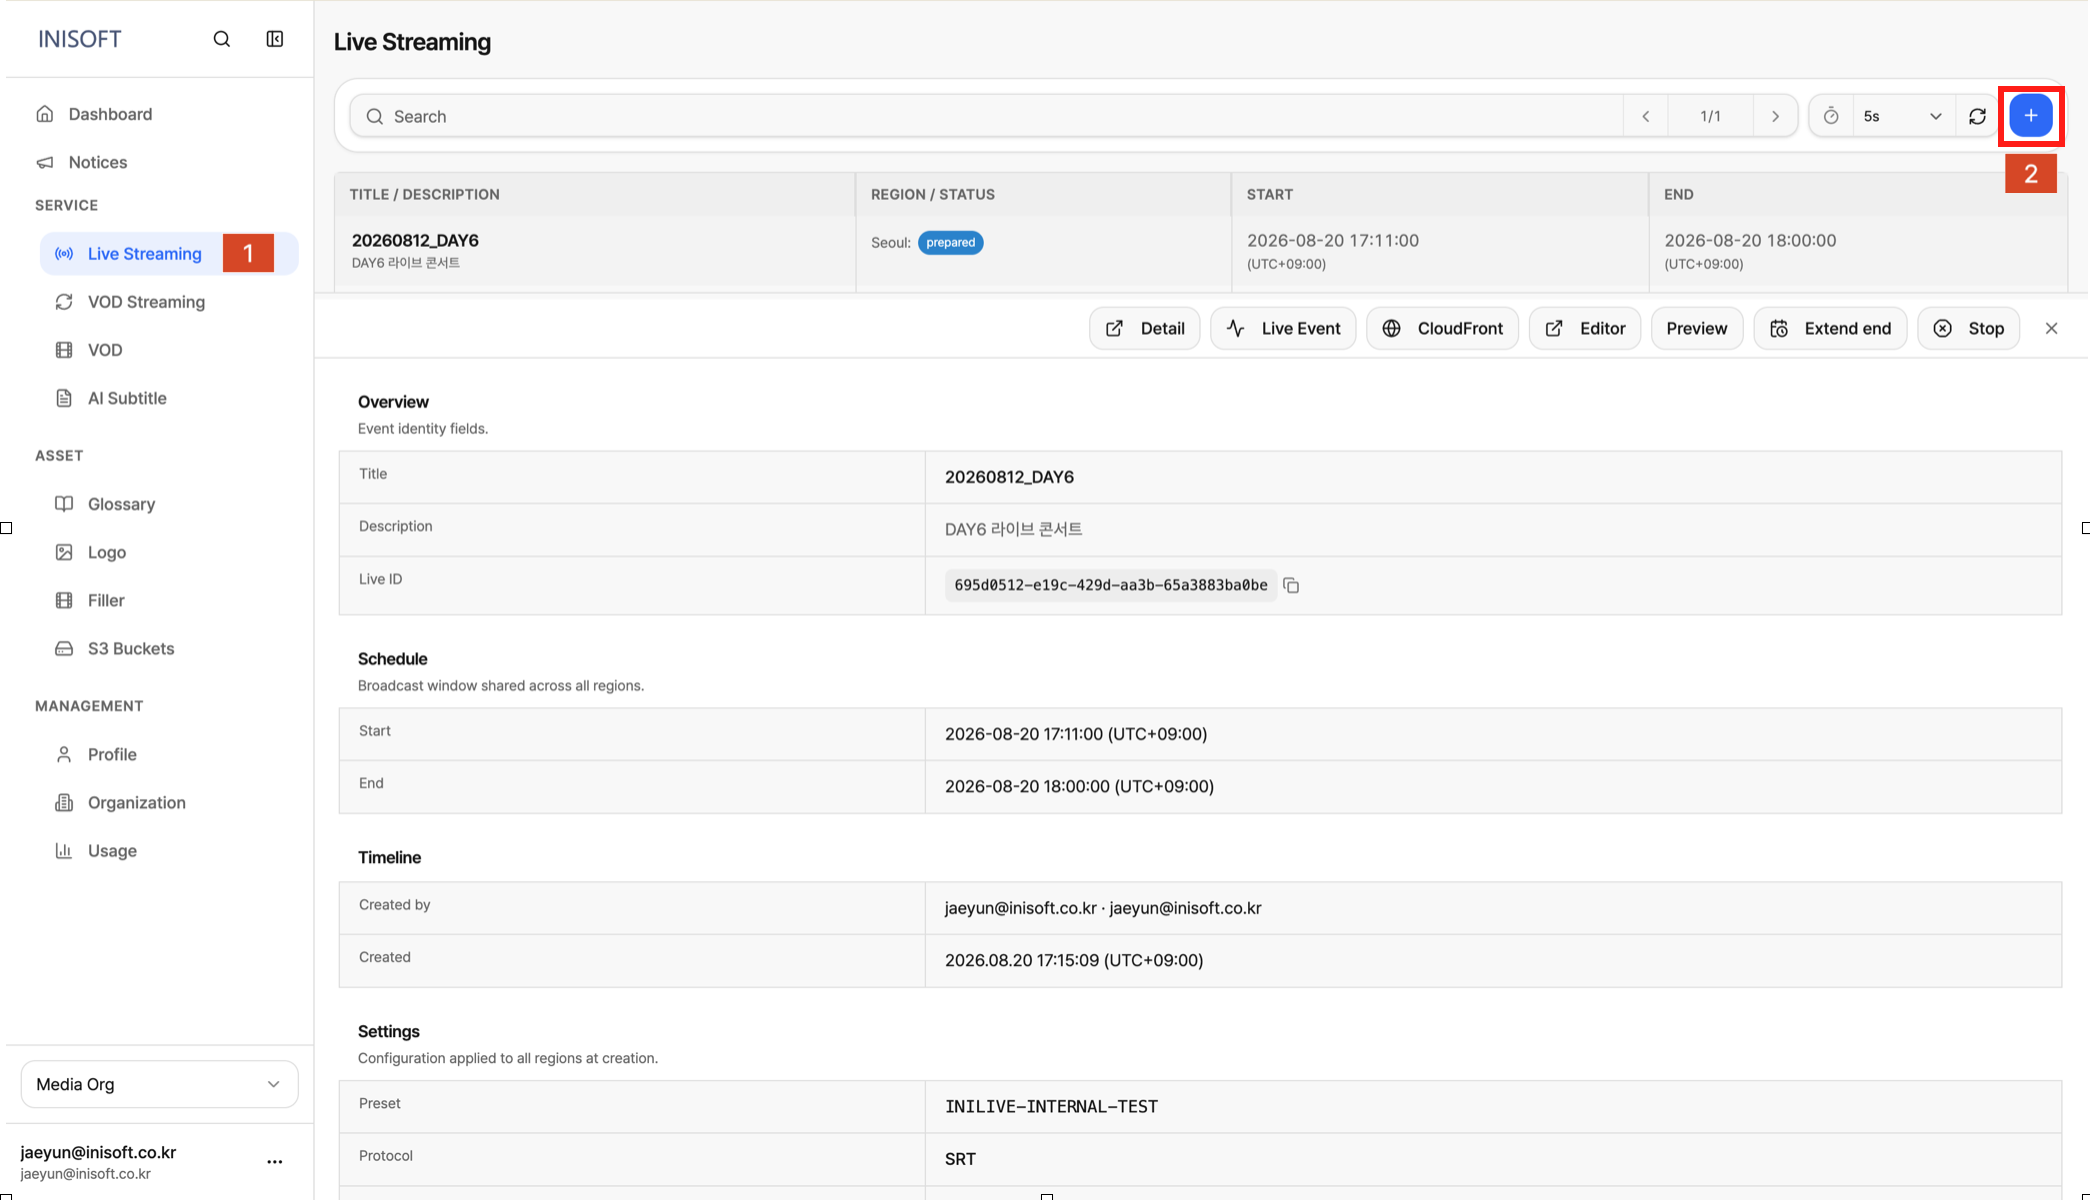Extend end time of the stream

(x=1830, y=328)
